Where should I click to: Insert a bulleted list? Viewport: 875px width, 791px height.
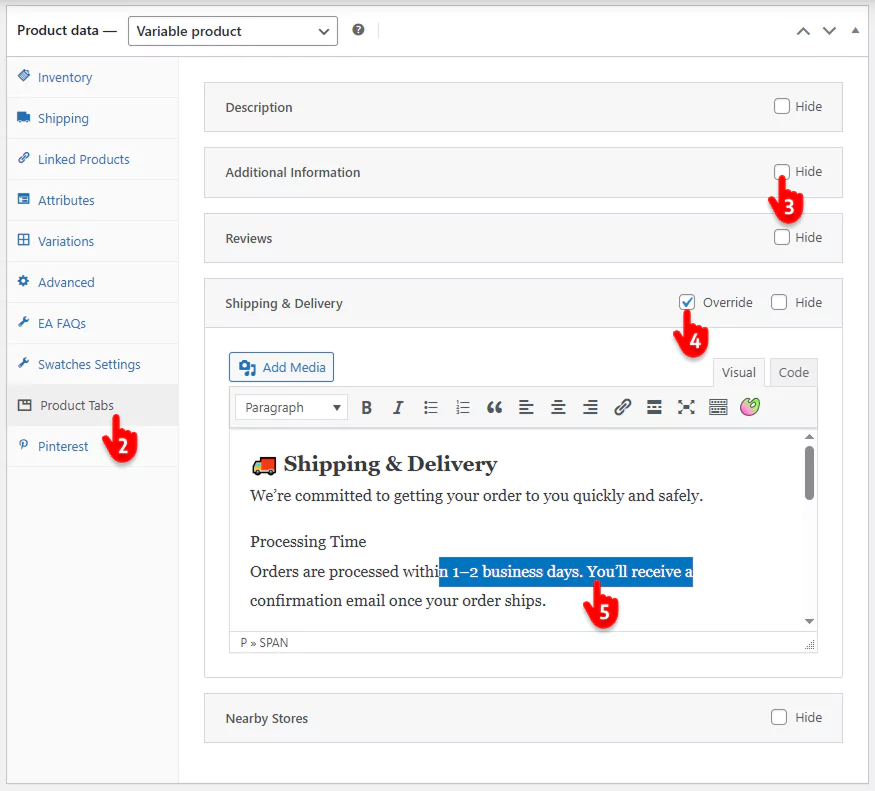click(430, 408)
